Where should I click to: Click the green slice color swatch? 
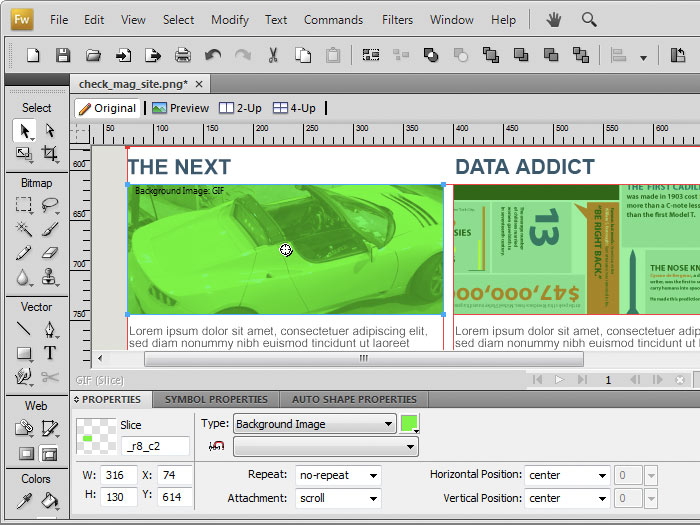[x=409, y=423]
